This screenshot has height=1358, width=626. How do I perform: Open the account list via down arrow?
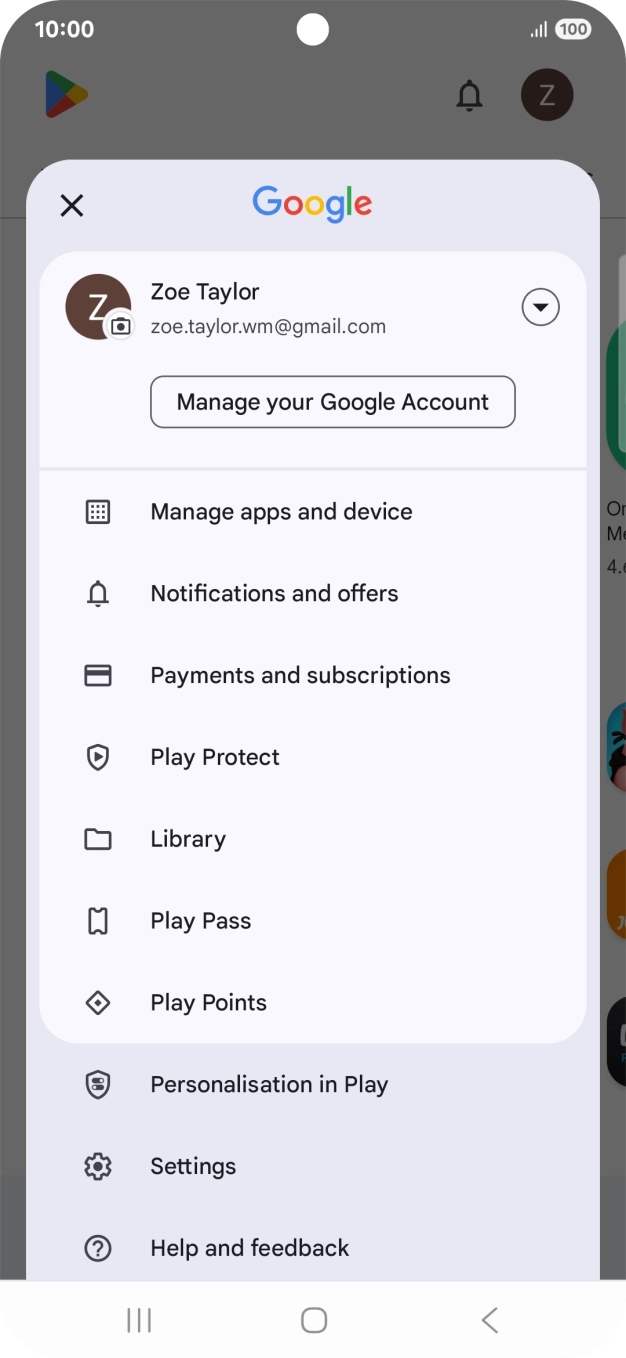coord(540,307)
